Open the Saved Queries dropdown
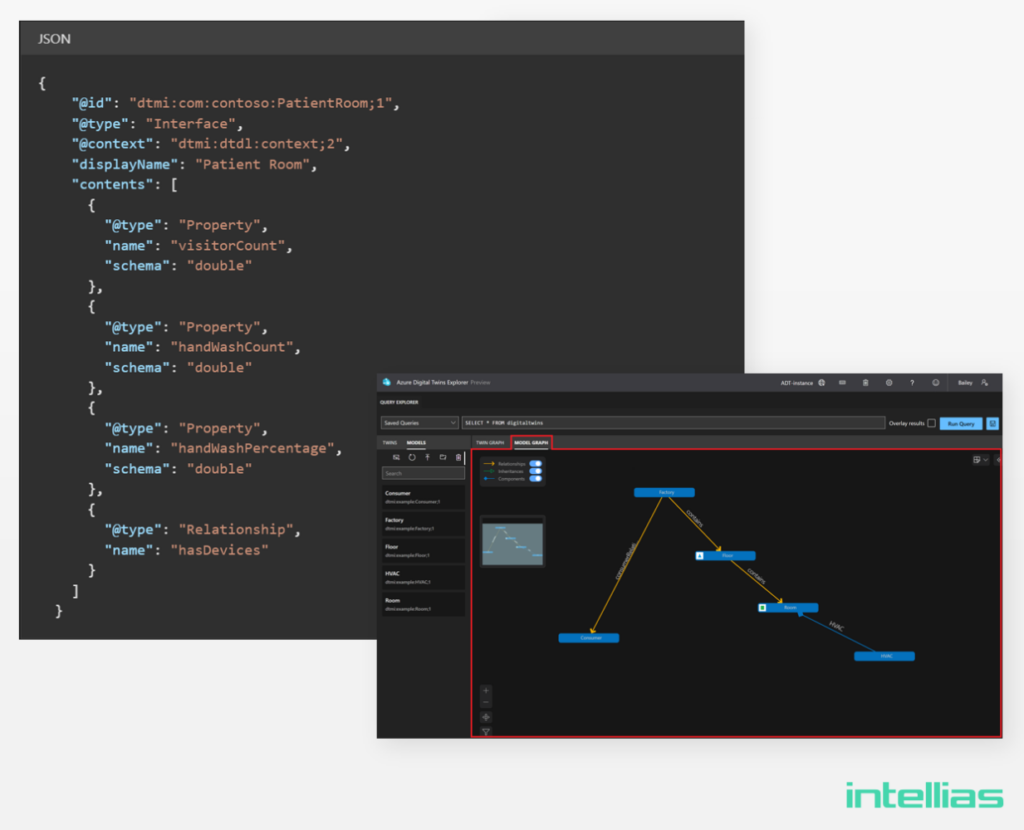1024x830 pixels. [x=419, y=423]
